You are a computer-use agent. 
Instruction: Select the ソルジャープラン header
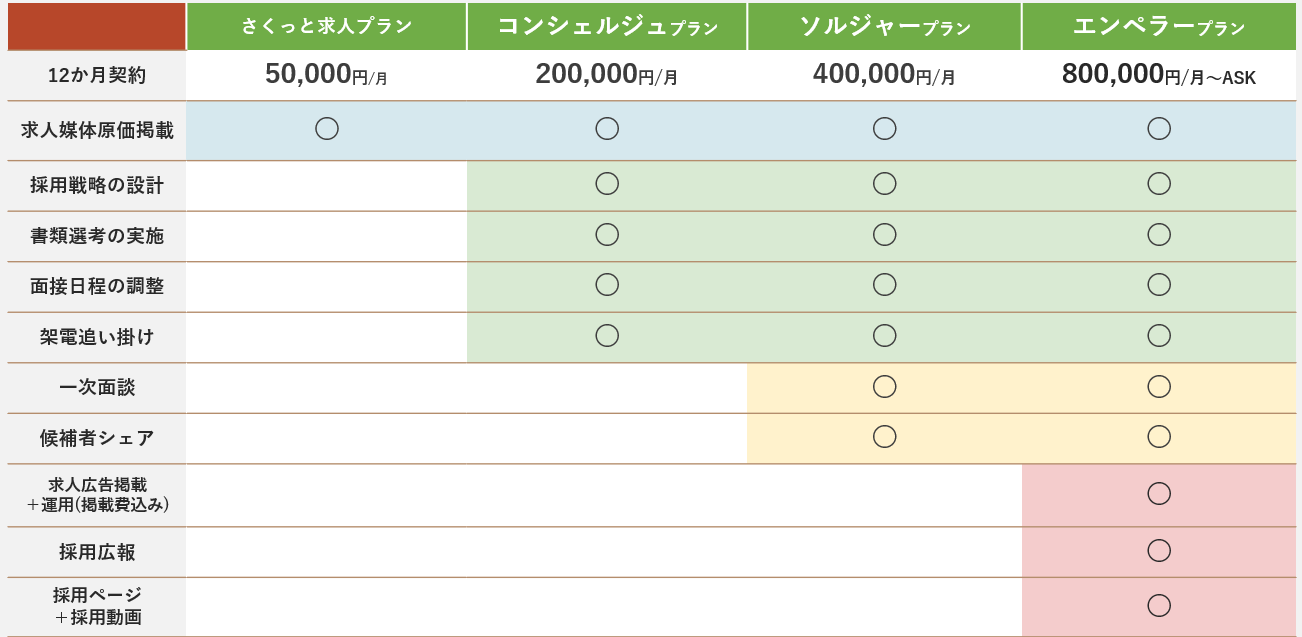884,26
